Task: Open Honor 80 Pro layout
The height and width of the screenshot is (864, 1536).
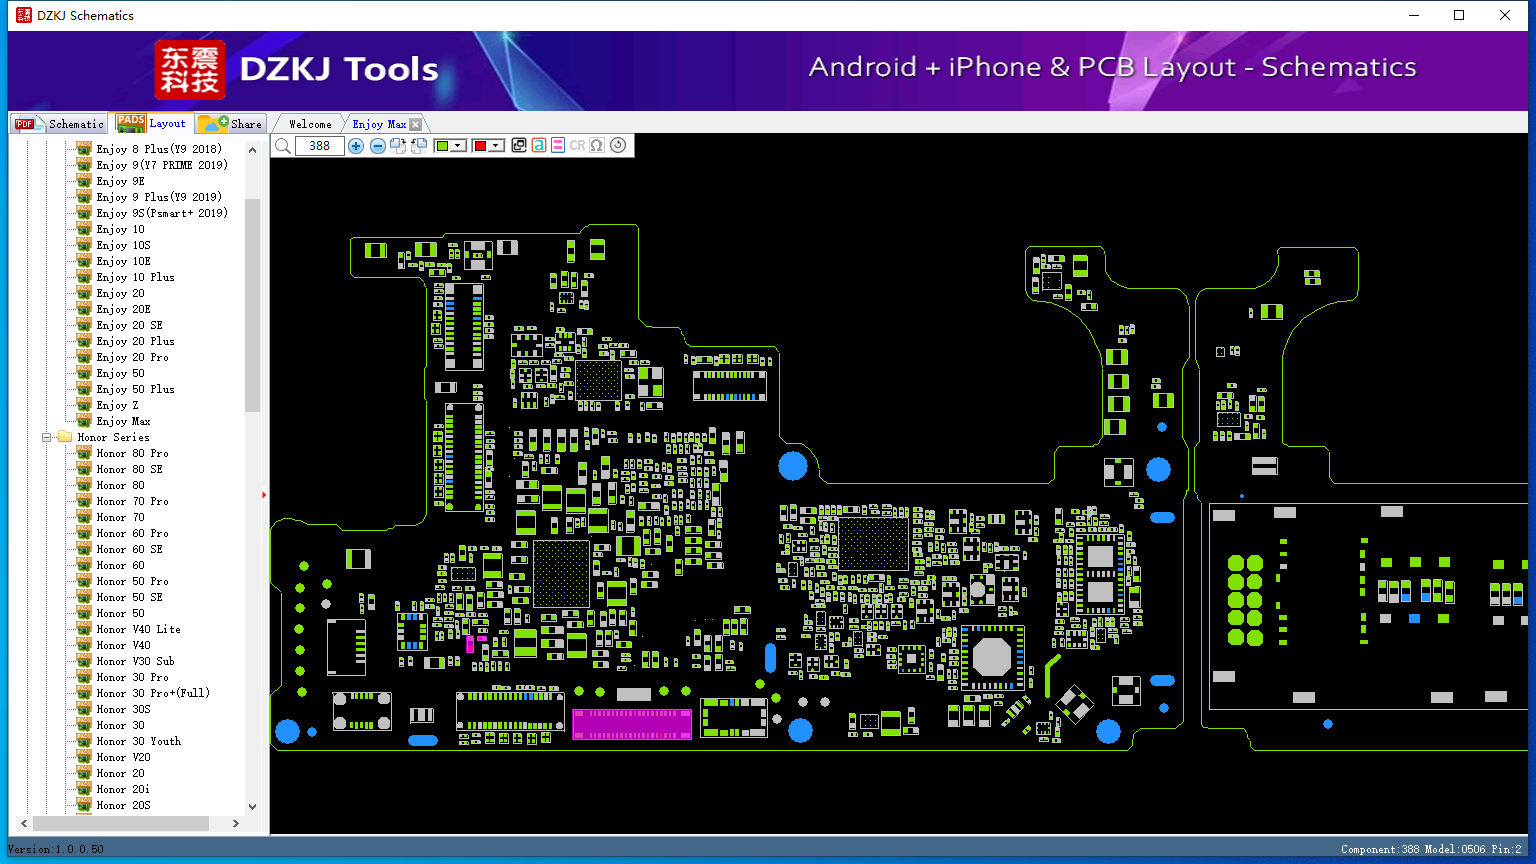Action: (x=132, y=453)
